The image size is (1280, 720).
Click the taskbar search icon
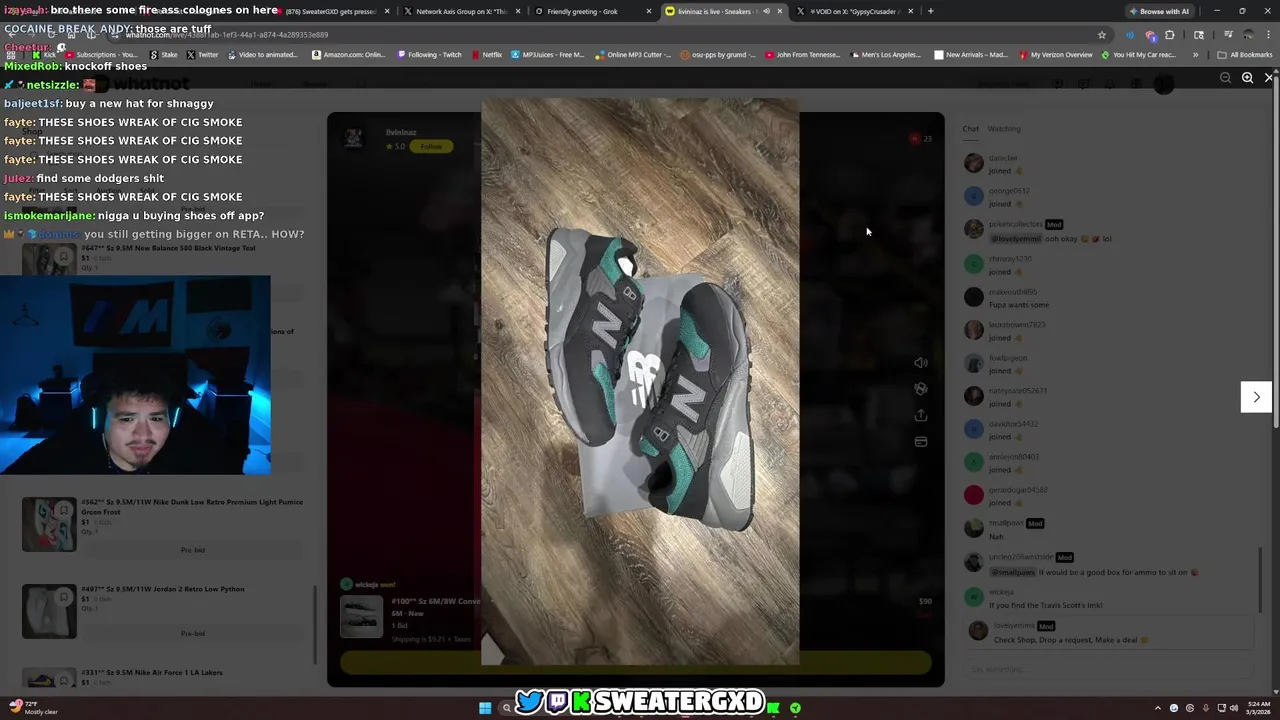coord(507,708)
